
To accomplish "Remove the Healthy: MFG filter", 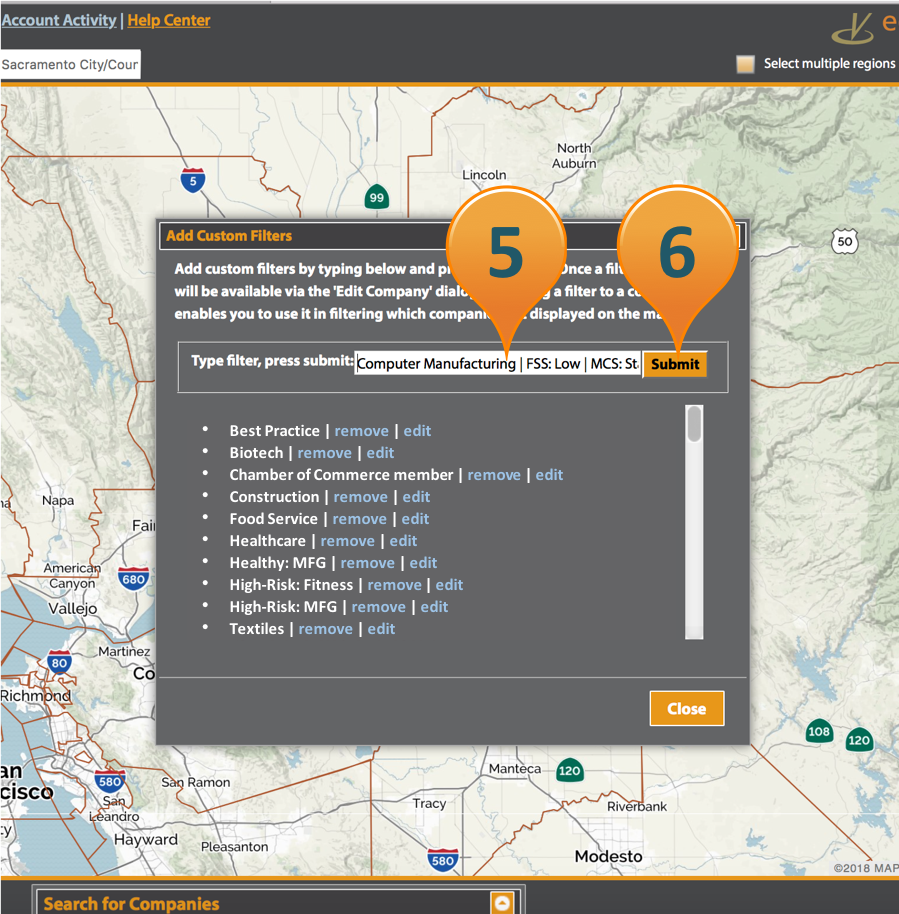I will point(367,563).
